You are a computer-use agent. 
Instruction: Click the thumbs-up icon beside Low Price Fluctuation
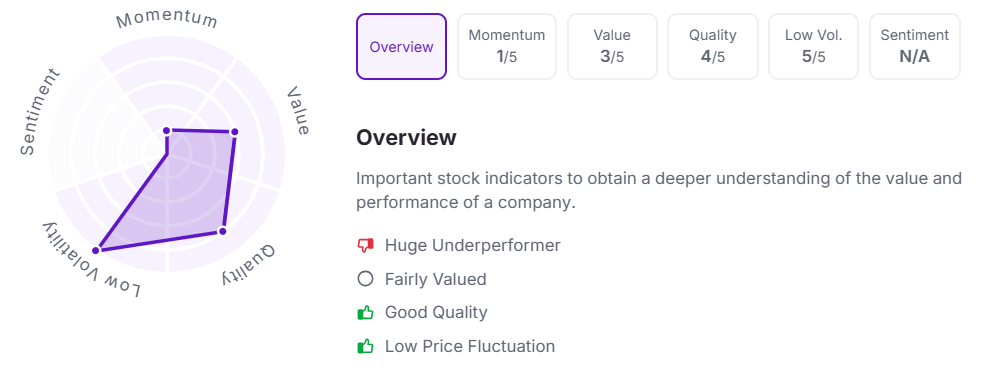coord(365,346)
